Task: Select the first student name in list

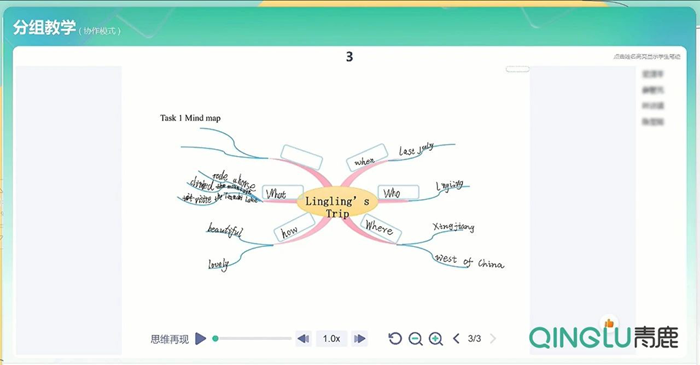Action: (653, 74)
